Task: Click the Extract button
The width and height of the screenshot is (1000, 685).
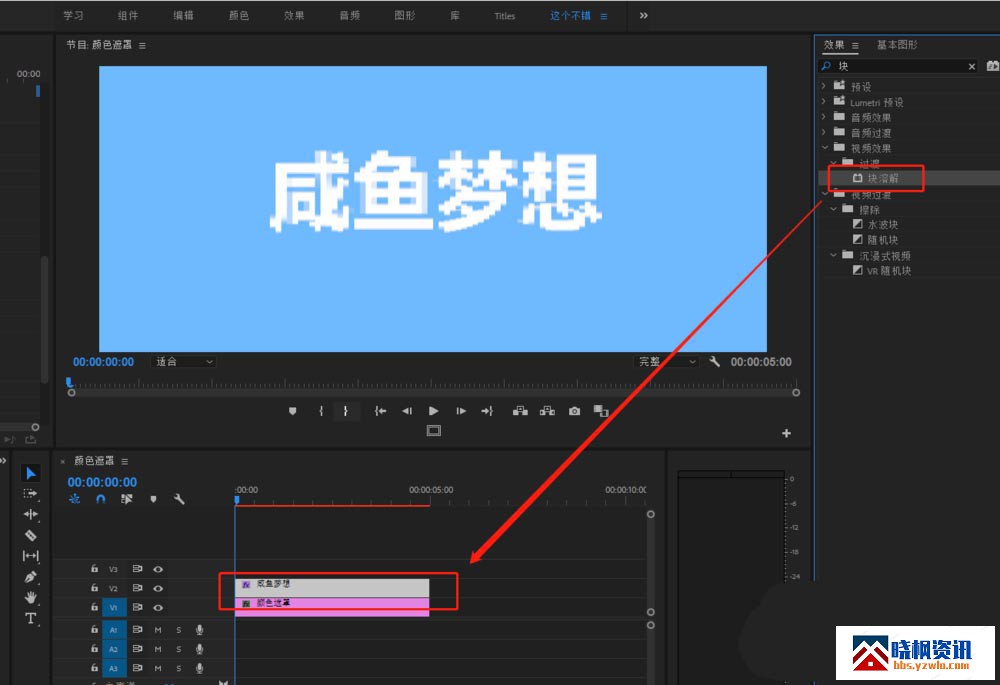Action: (x=547, y=411)
